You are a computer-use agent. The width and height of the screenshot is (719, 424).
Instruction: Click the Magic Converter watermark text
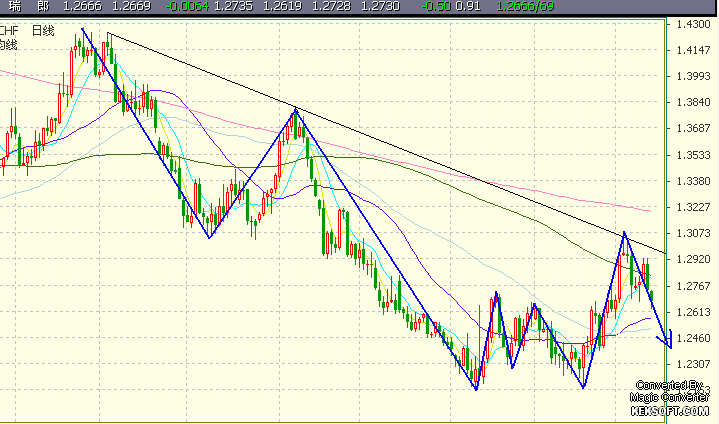click(x=669, y=397)
